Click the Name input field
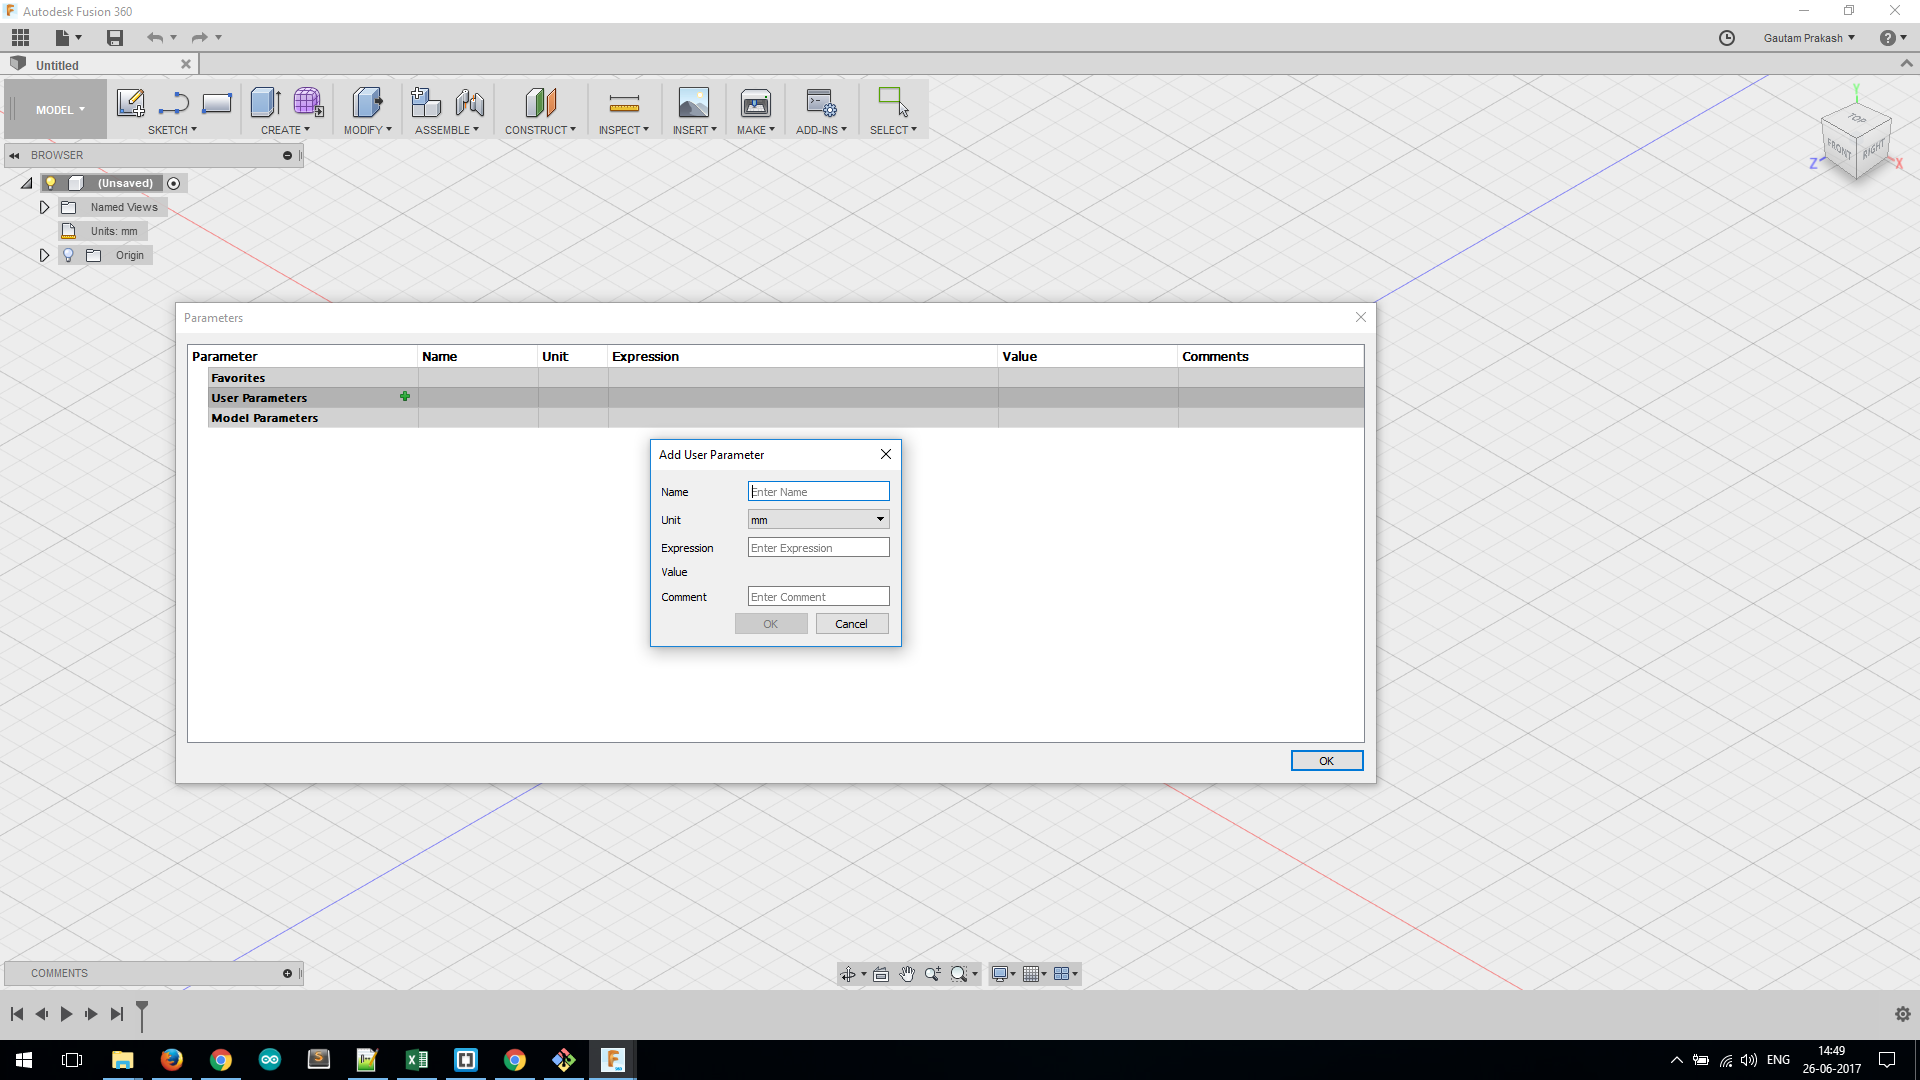Screen dimensions: 1920x1080 [x=818, y=492]
